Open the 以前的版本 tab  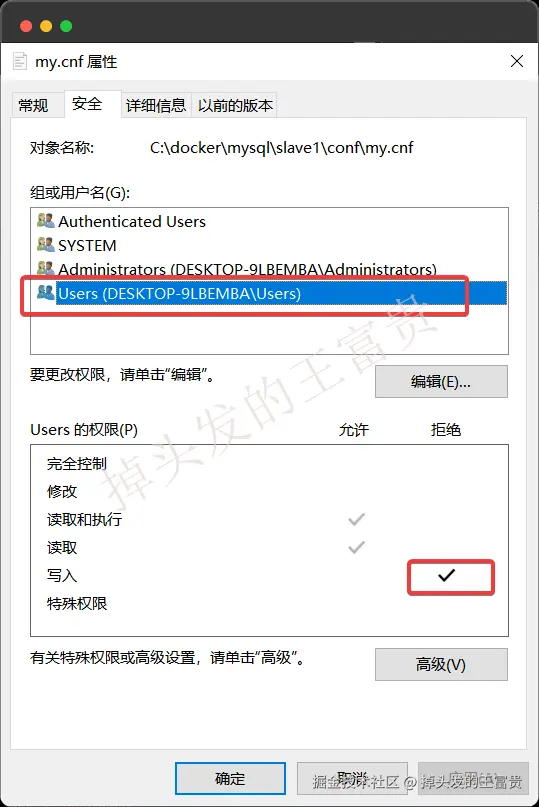click(235, 105)
